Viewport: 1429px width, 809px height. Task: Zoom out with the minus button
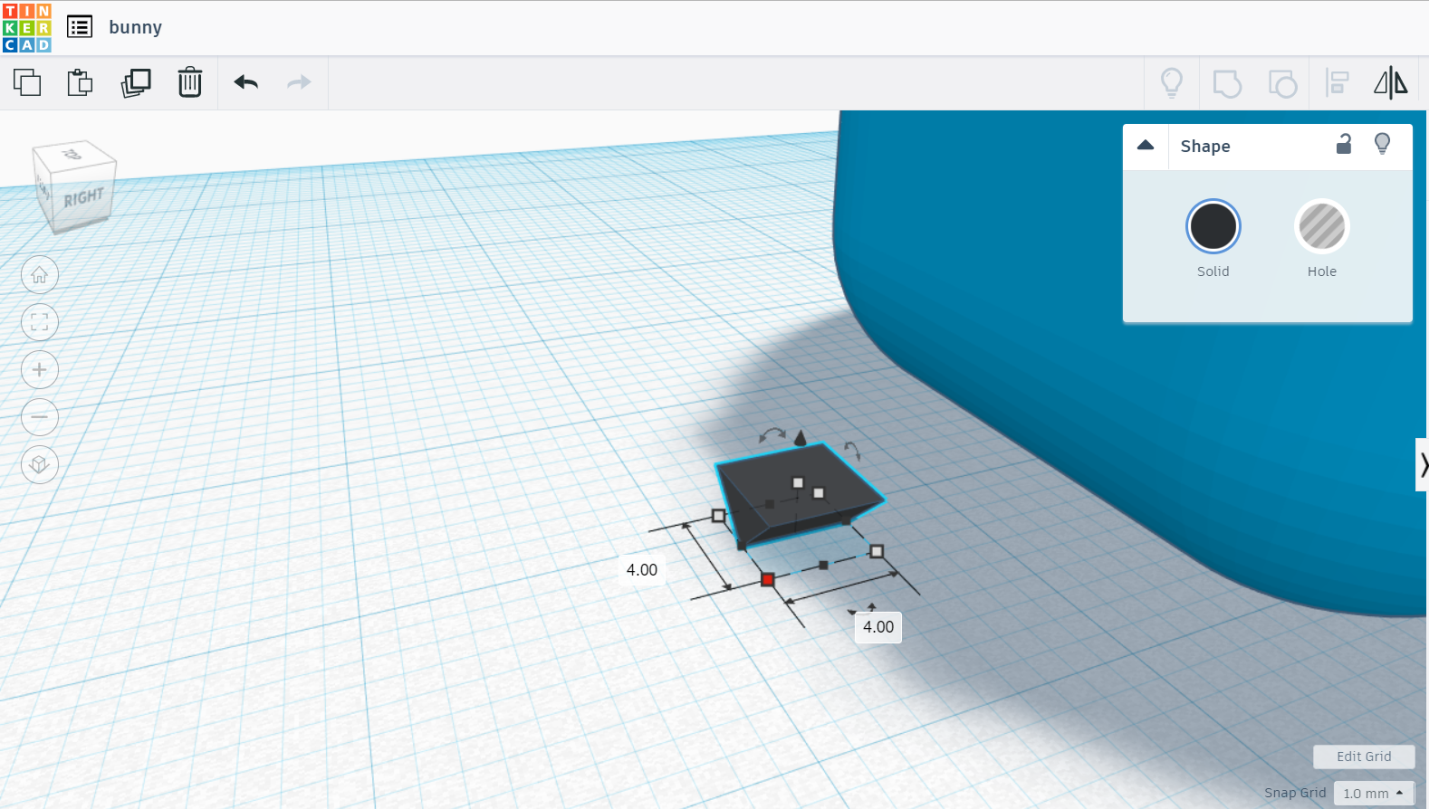pos(40,417)
